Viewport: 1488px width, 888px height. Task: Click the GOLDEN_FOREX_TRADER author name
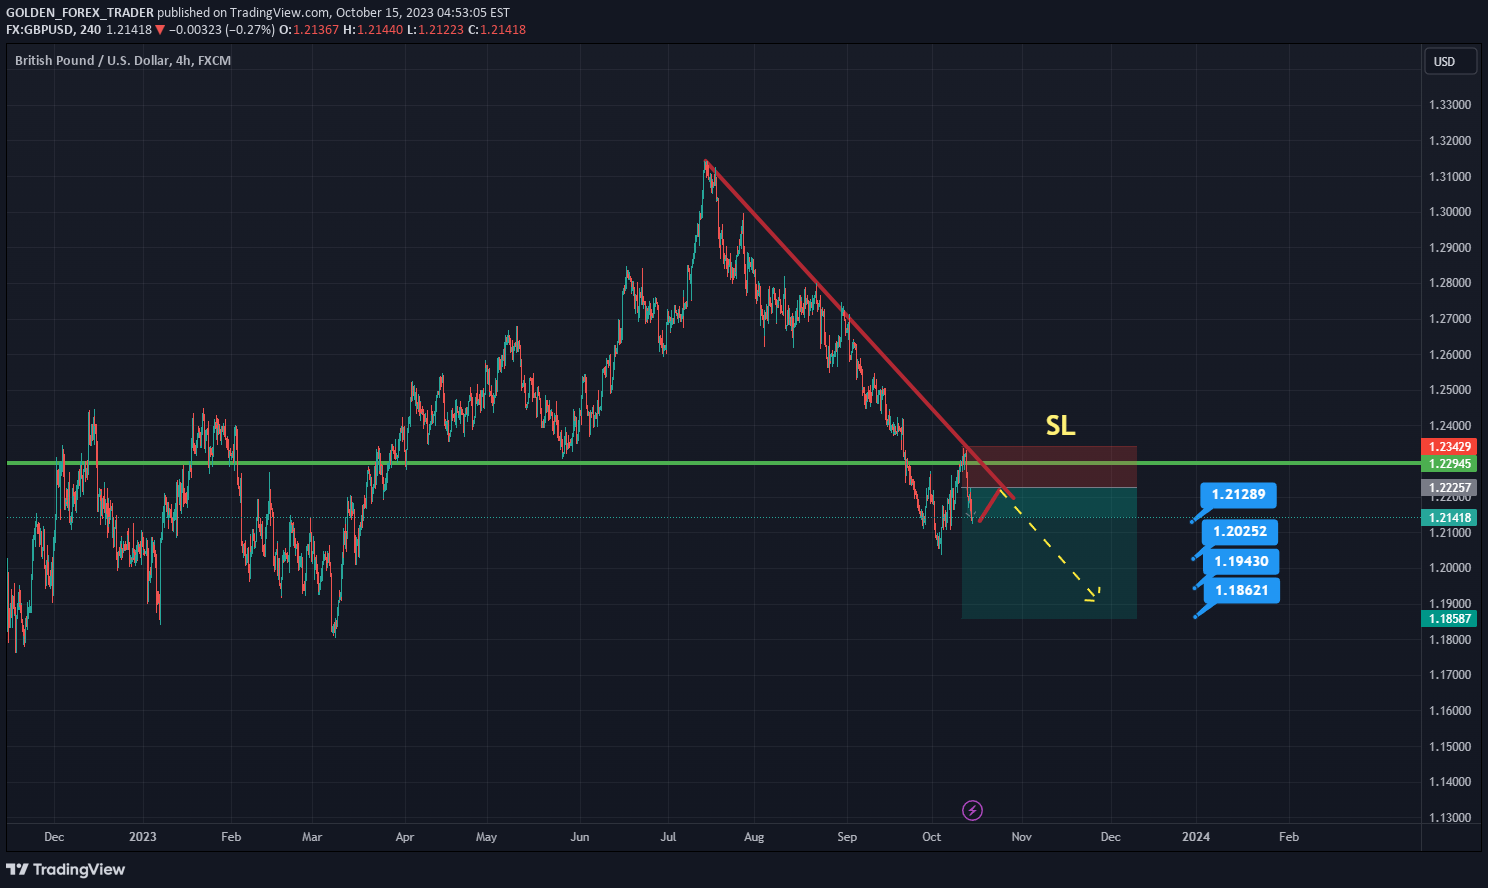coord(80,13)
